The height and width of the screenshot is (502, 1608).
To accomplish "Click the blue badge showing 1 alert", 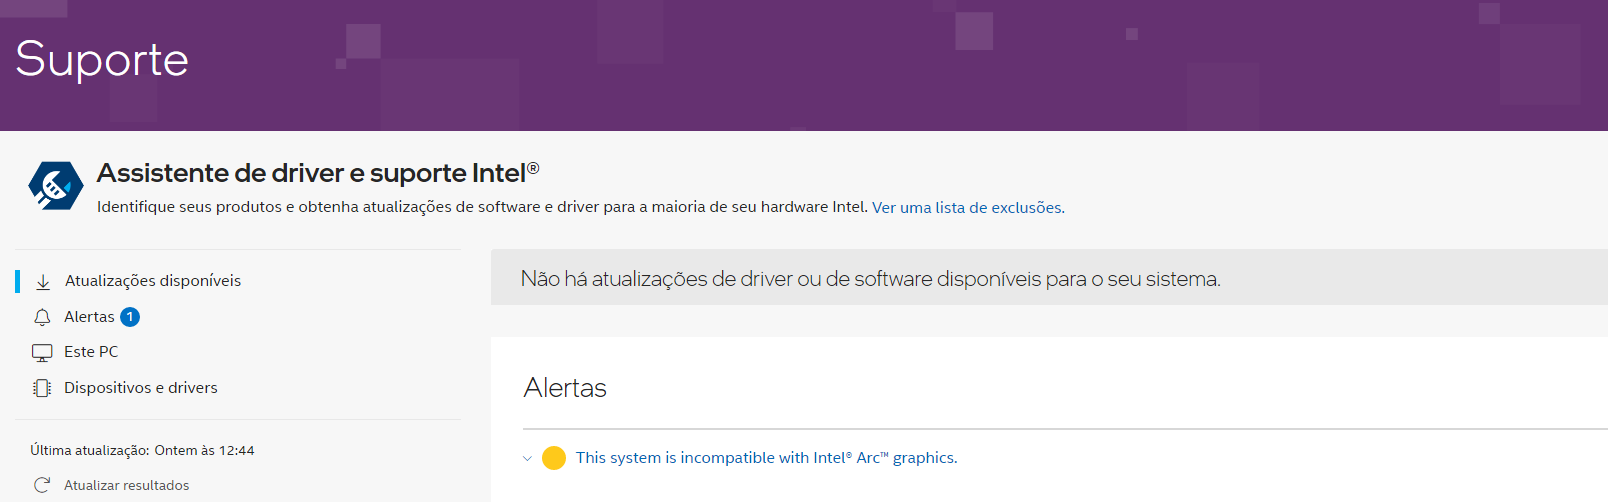I will click(130, 317).
